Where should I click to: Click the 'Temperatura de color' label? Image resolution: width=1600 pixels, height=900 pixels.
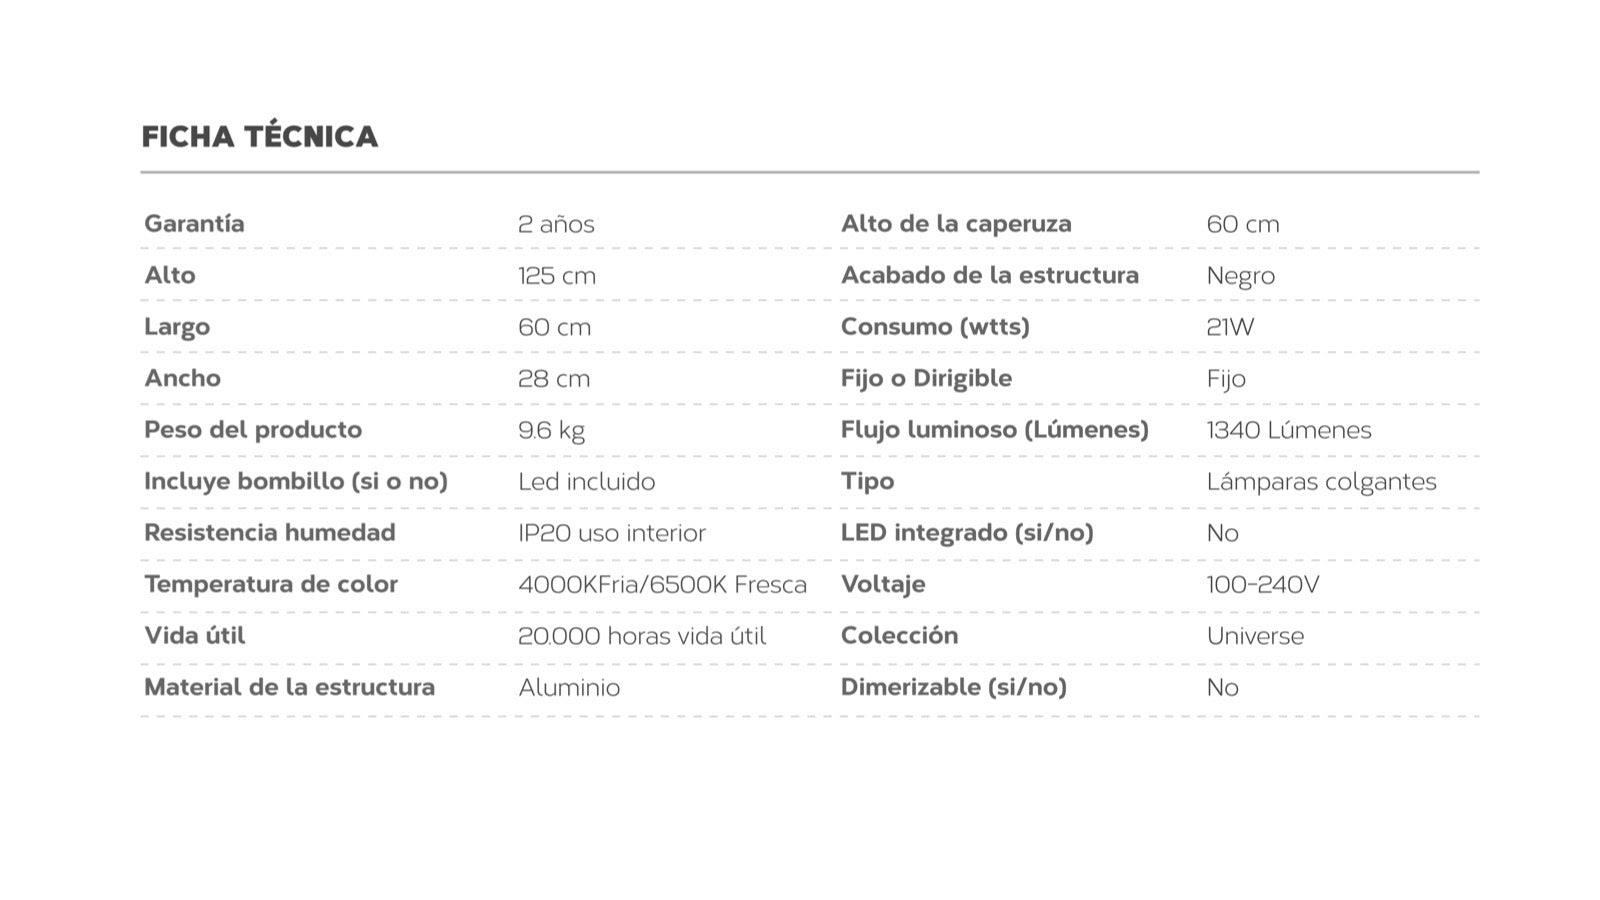click(x=271, y=584)
